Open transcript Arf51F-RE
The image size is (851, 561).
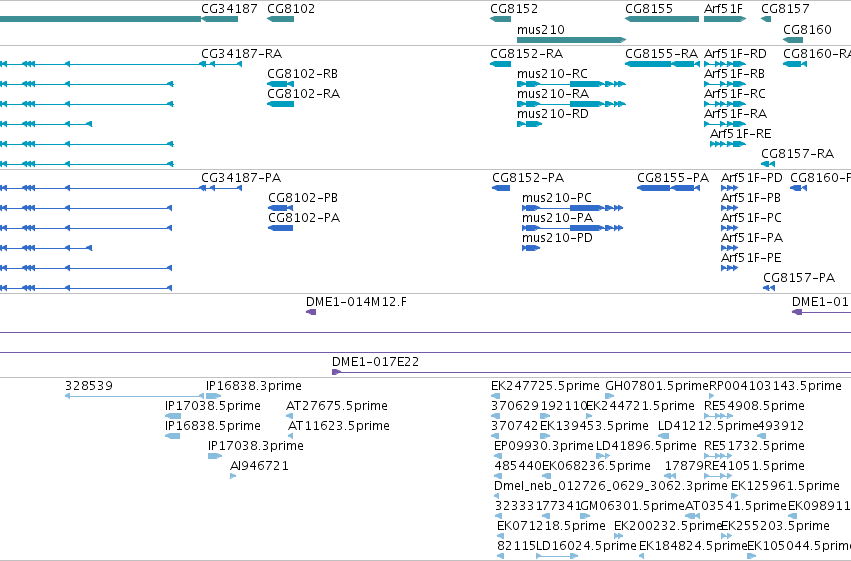click(x=740, y=134)
